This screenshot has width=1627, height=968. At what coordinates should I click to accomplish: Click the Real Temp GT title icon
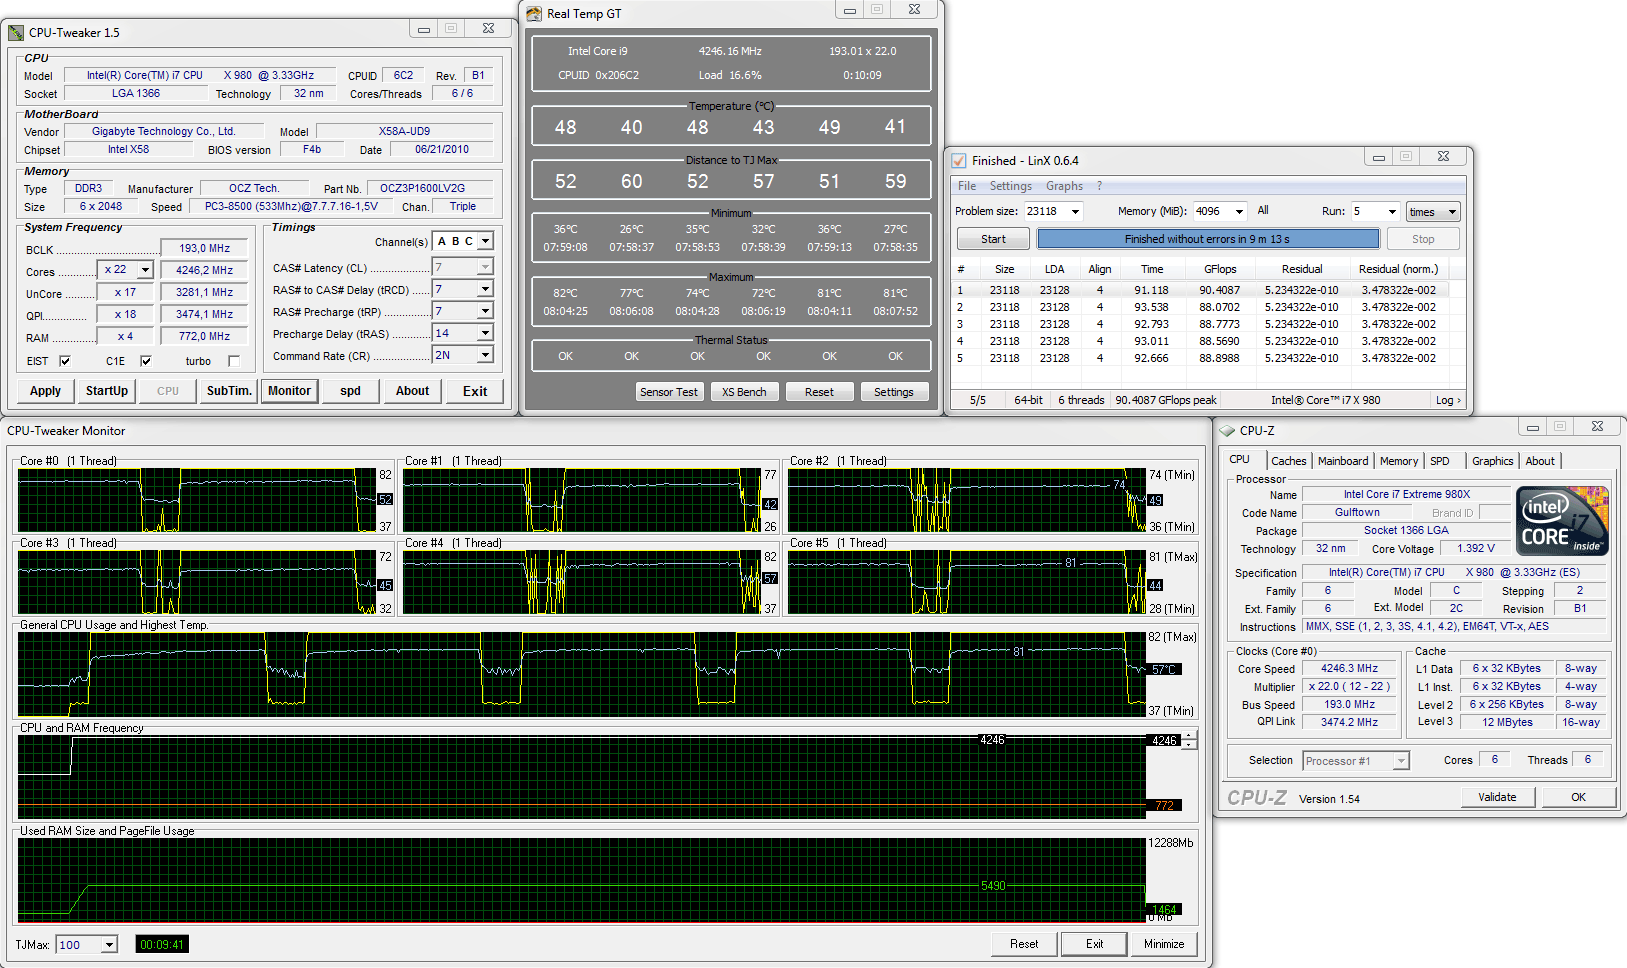point(534,14)
